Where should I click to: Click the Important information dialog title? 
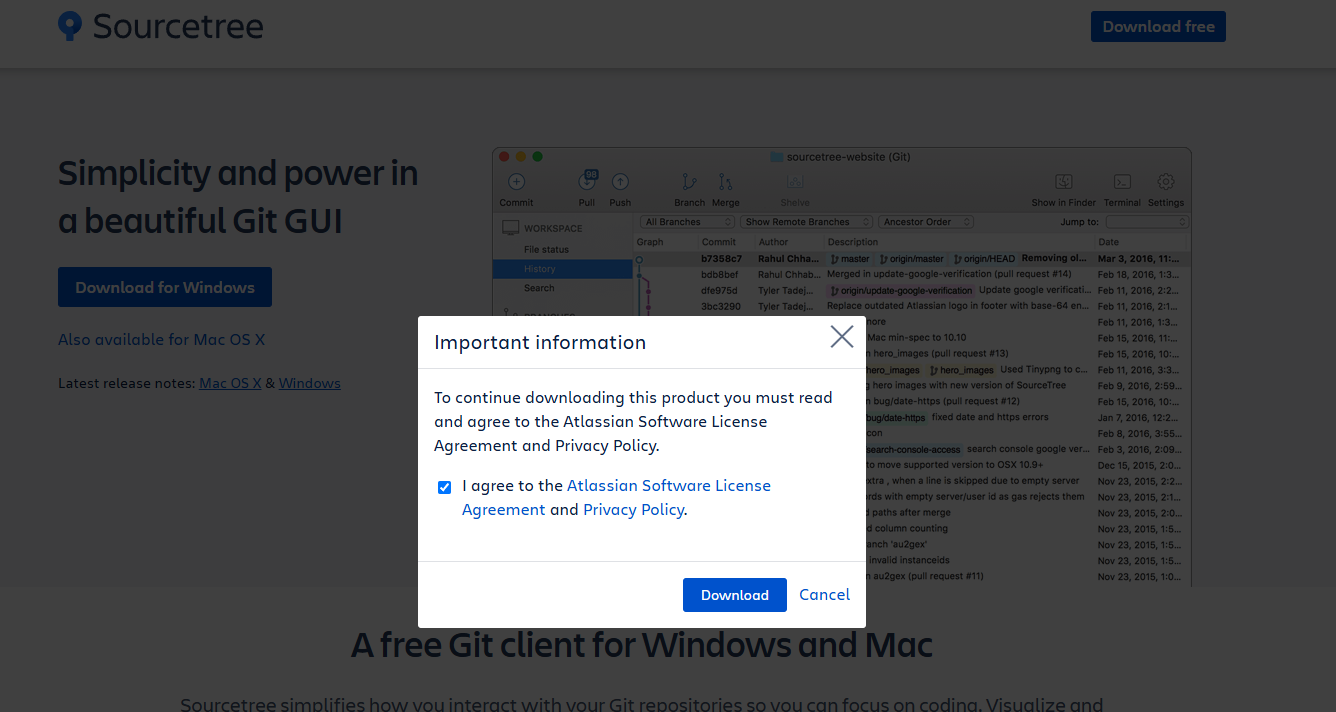pyautogui.click(x=540, y=342)
